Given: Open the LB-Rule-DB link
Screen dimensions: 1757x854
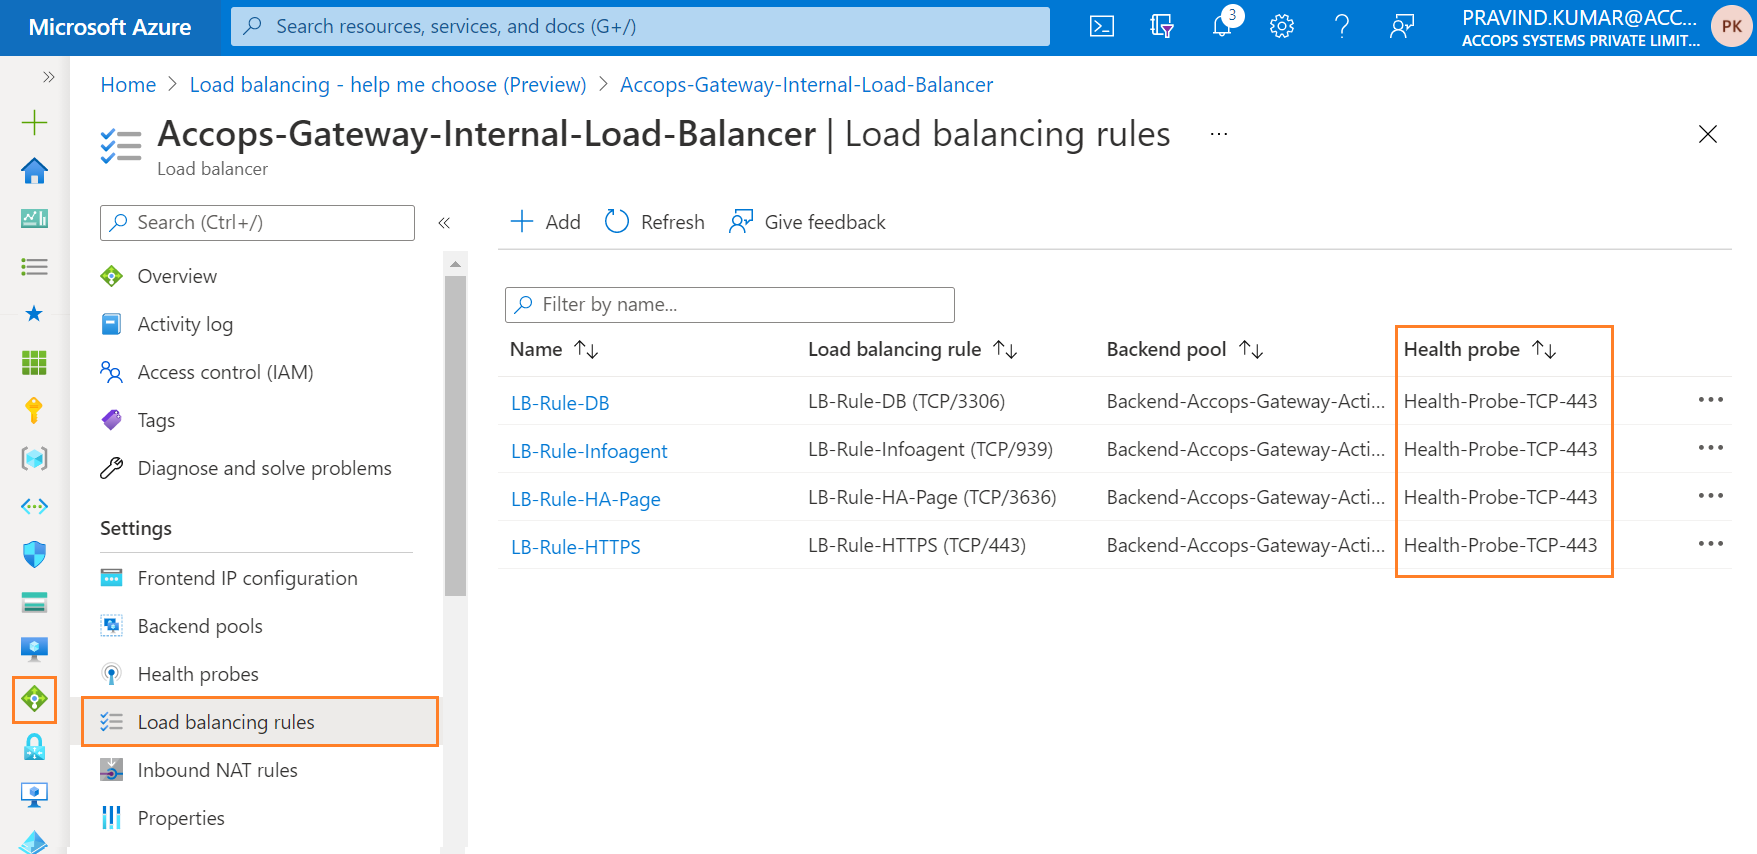Looking at the screenshot, I should (560, 403).
